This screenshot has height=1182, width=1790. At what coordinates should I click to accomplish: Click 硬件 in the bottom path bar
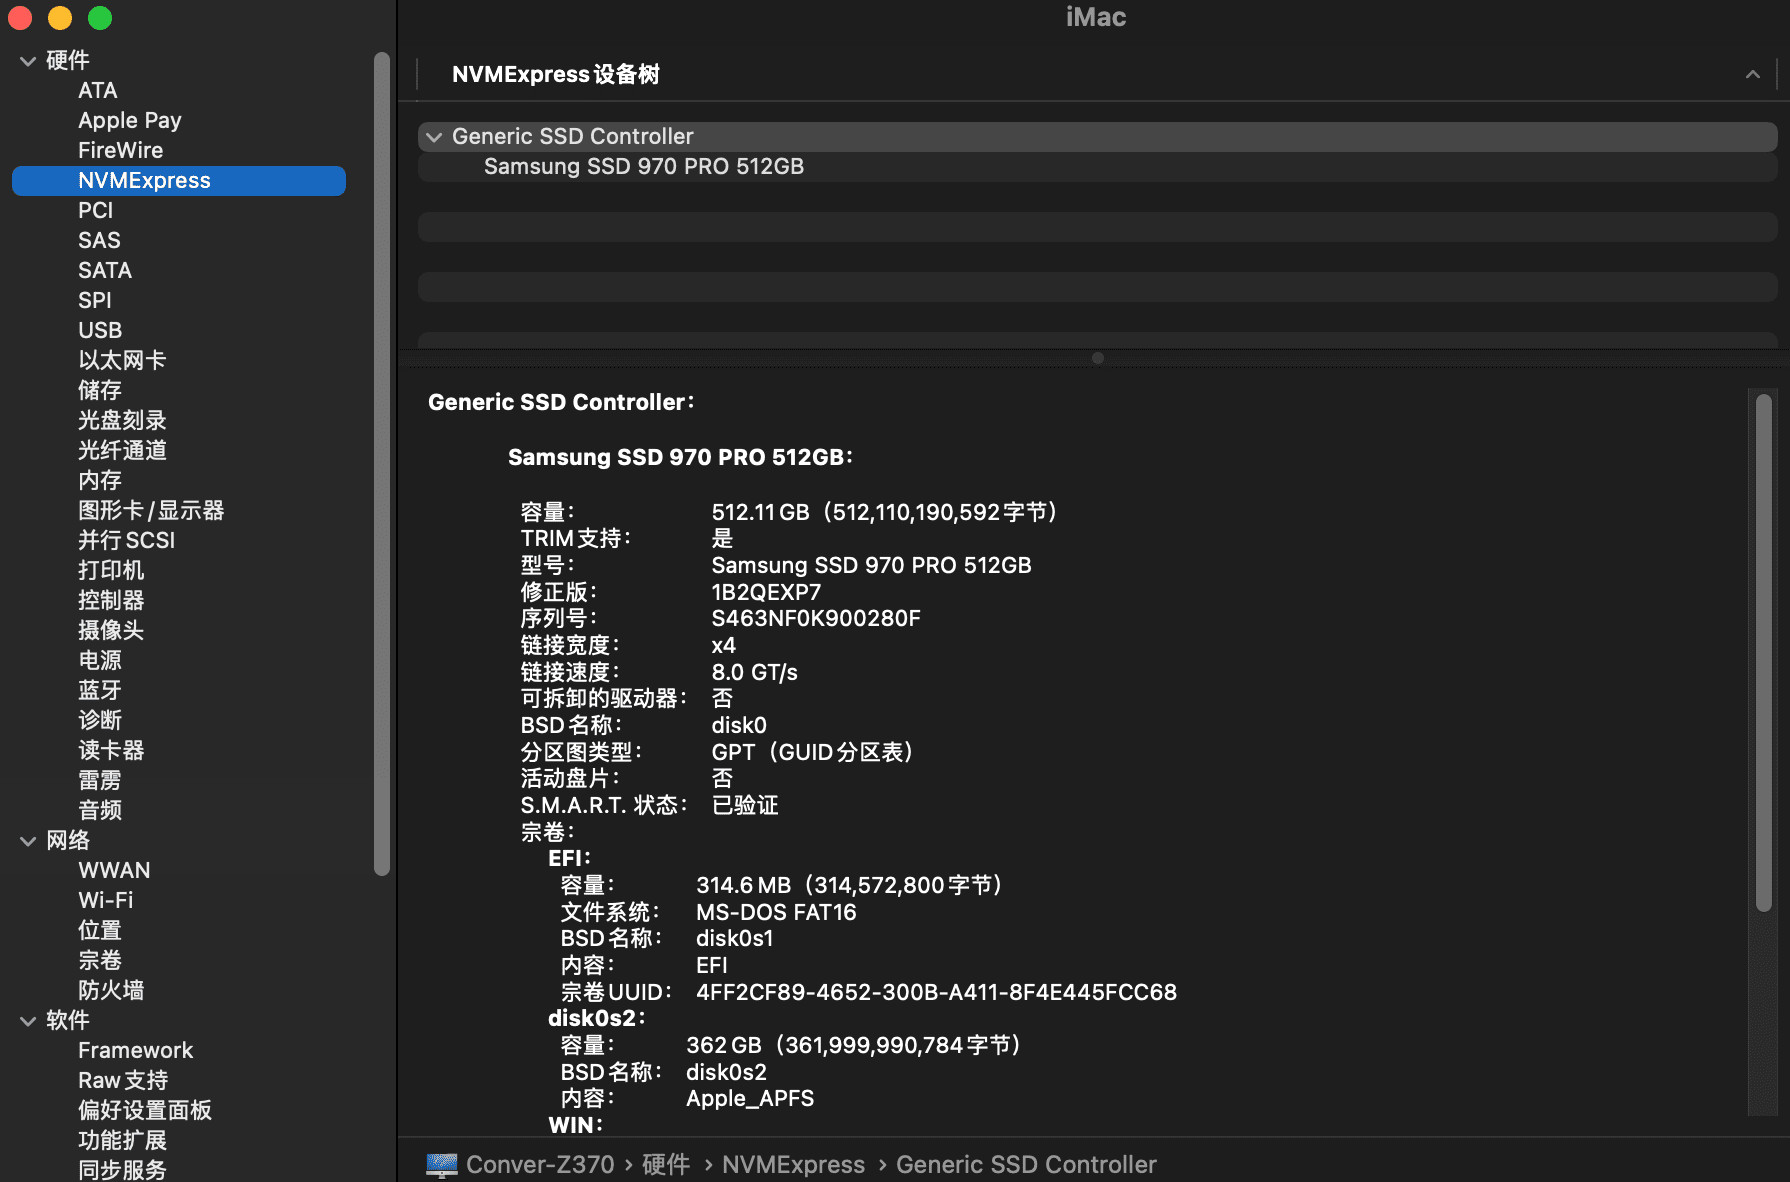666,1165
